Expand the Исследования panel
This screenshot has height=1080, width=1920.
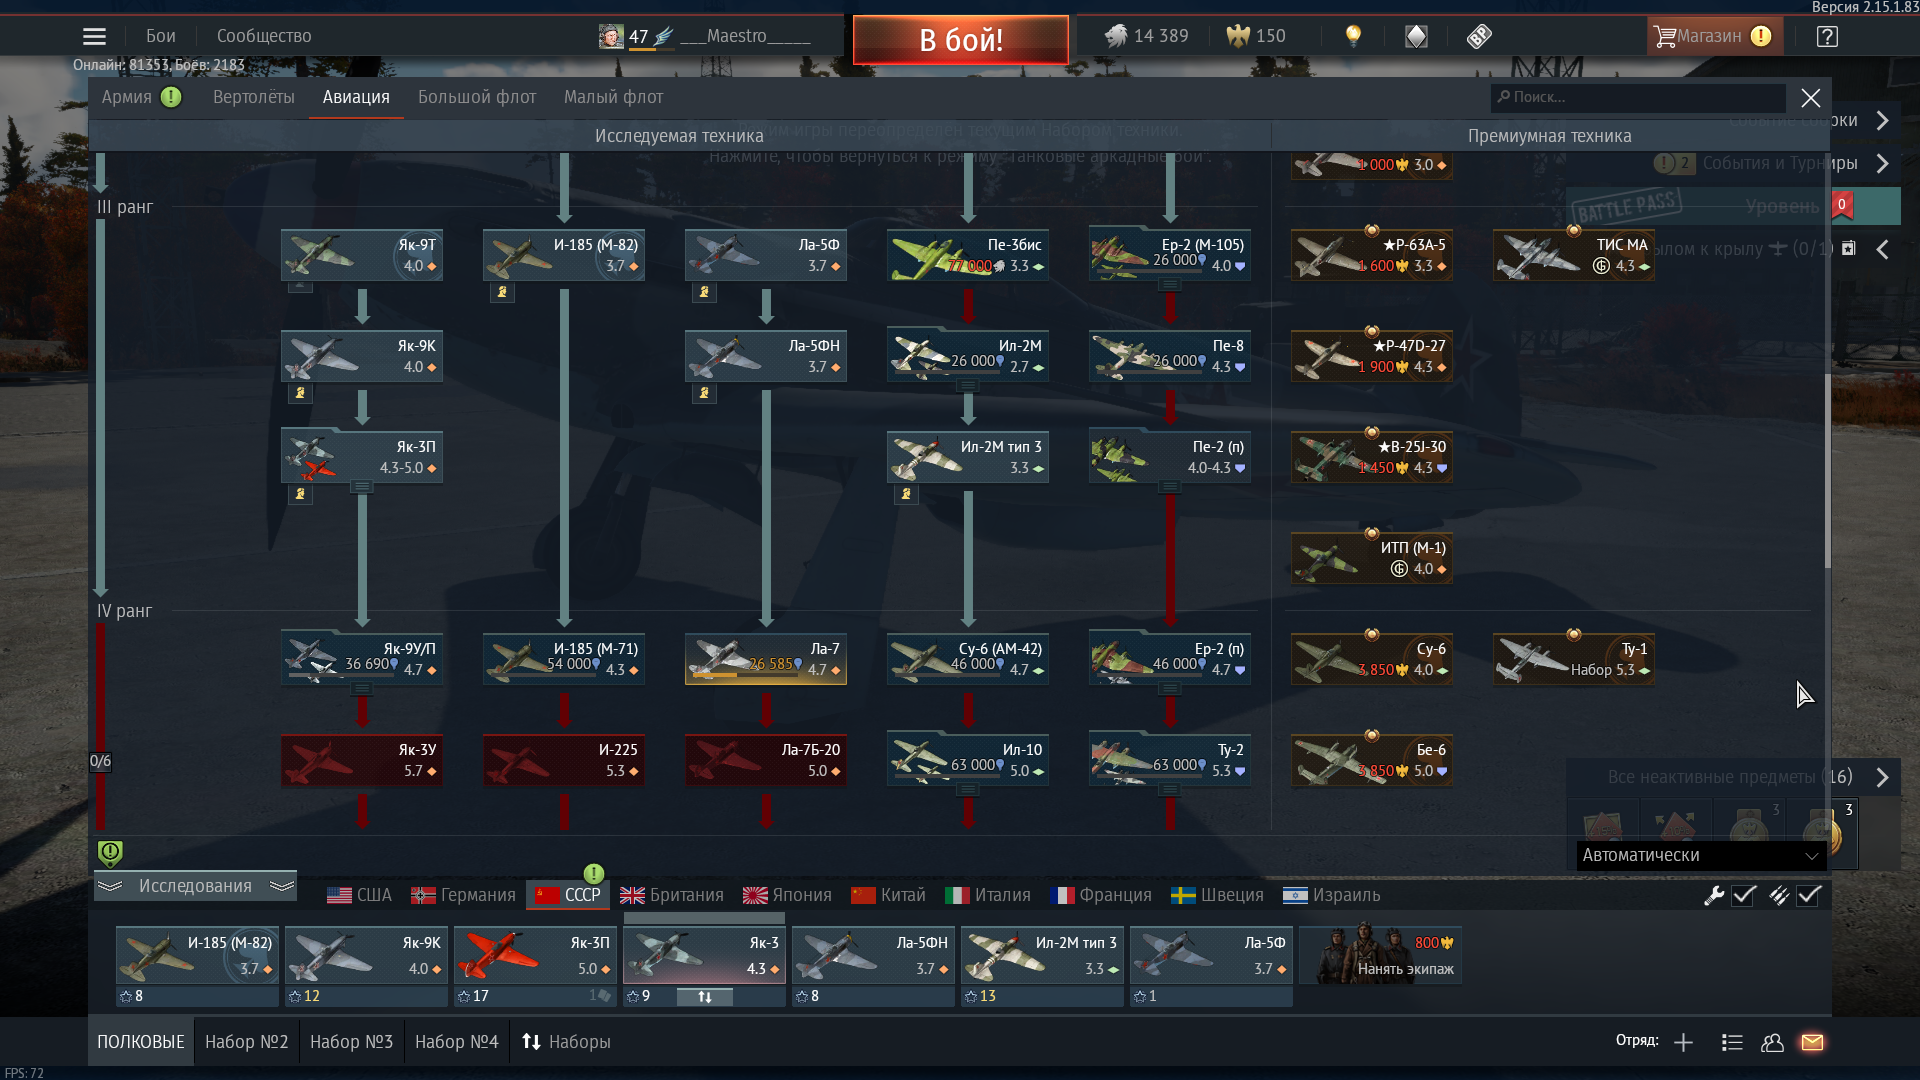195,886
